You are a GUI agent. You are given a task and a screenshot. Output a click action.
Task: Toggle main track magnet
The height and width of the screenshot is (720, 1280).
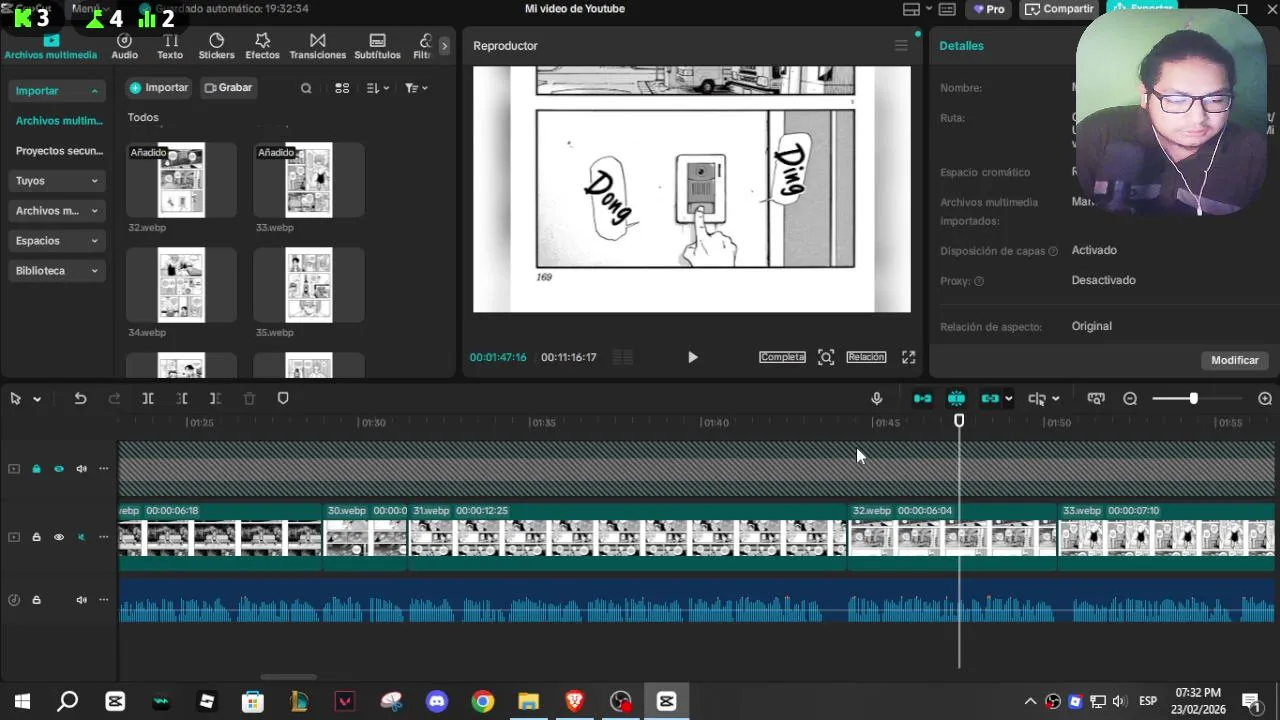point(922,398)
